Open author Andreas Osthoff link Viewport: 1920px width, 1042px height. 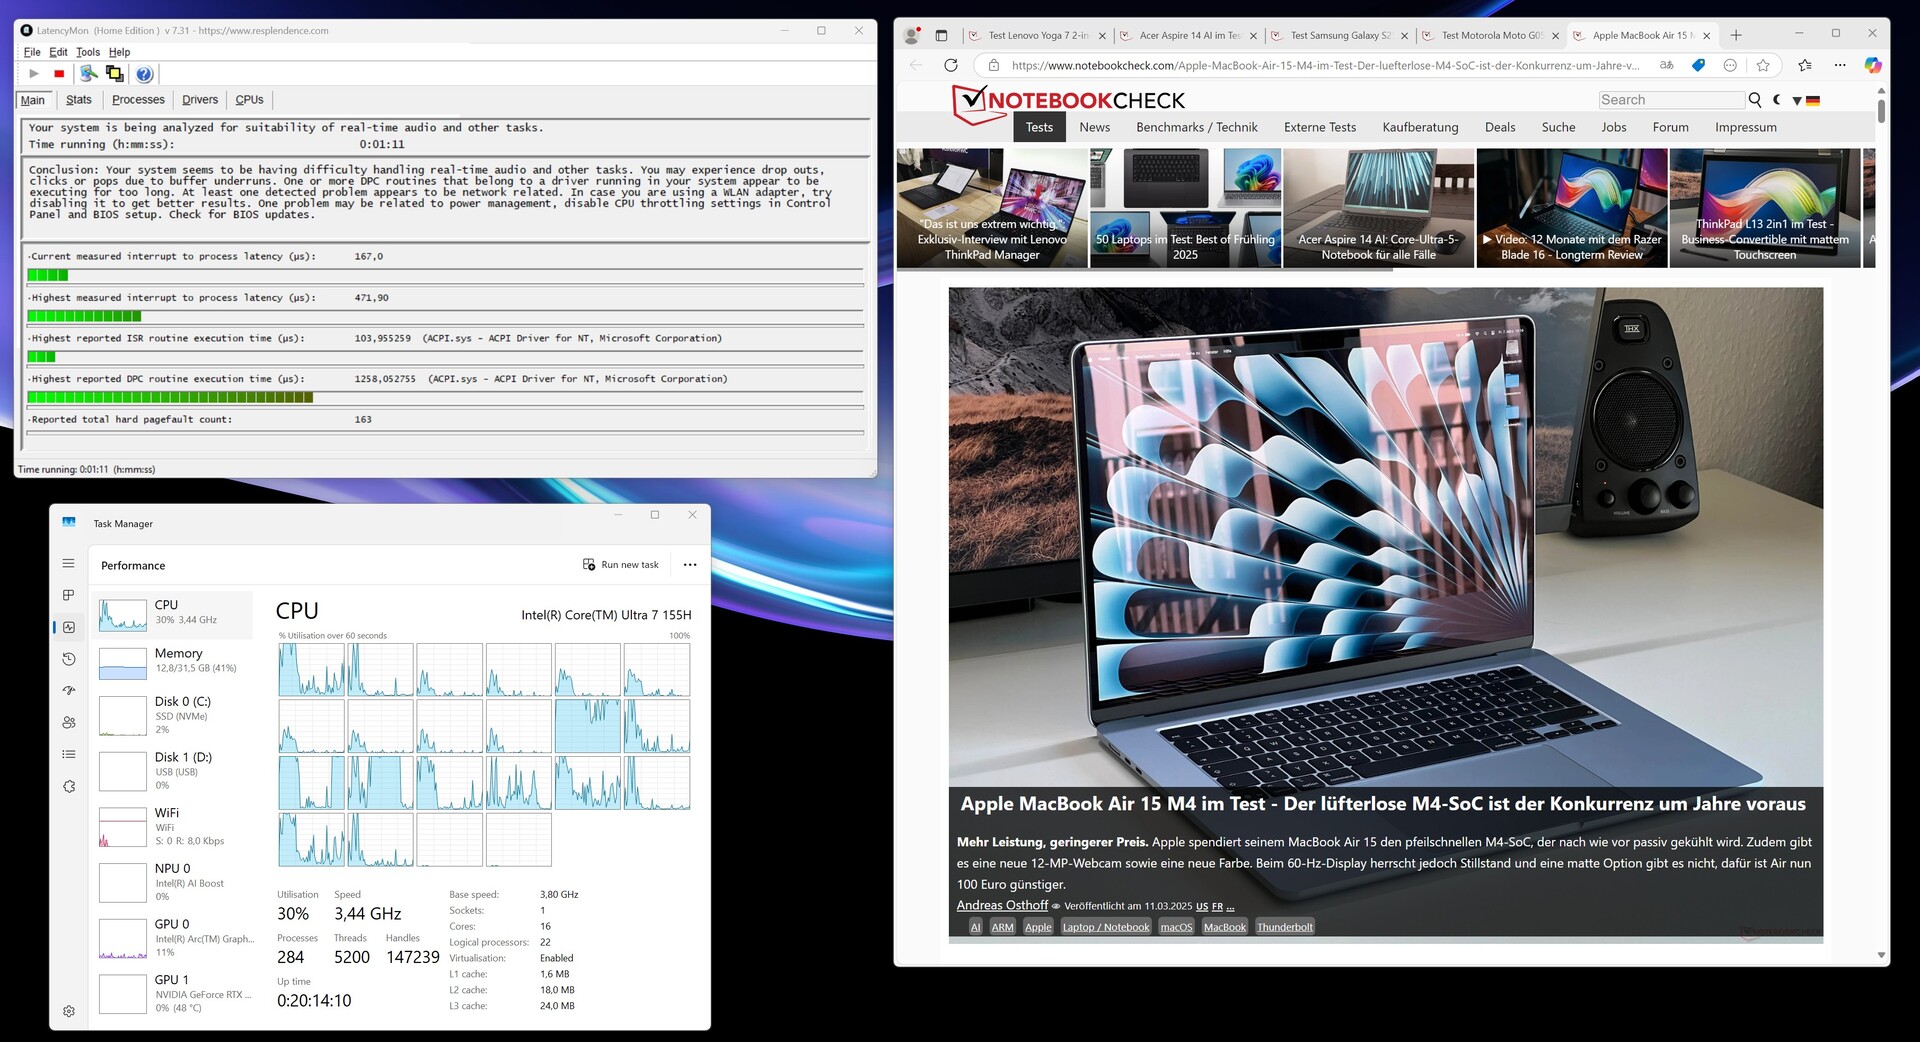1002,905
